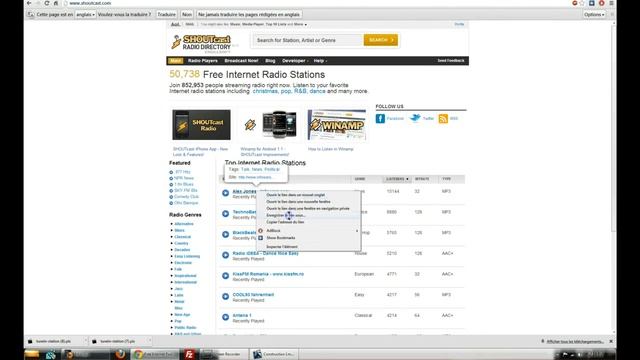Click 'Afficher tous les téléchargements'
Viewport: 640px width, 360px height.
[575, 341]
